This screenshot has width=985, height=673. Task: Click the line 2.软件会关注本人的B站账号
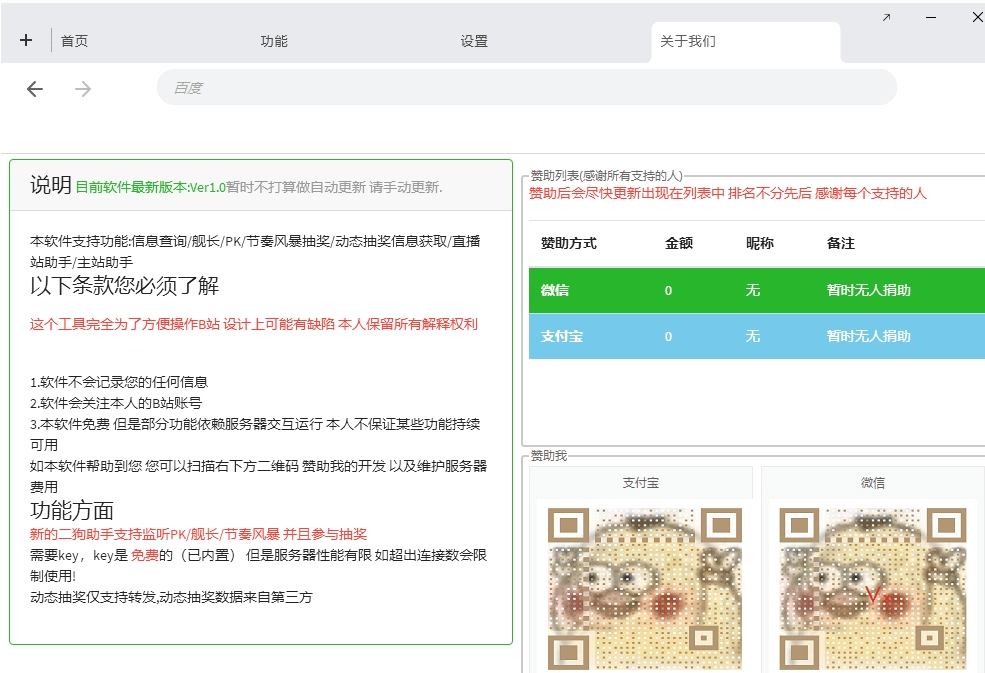(x=116, y=403)
